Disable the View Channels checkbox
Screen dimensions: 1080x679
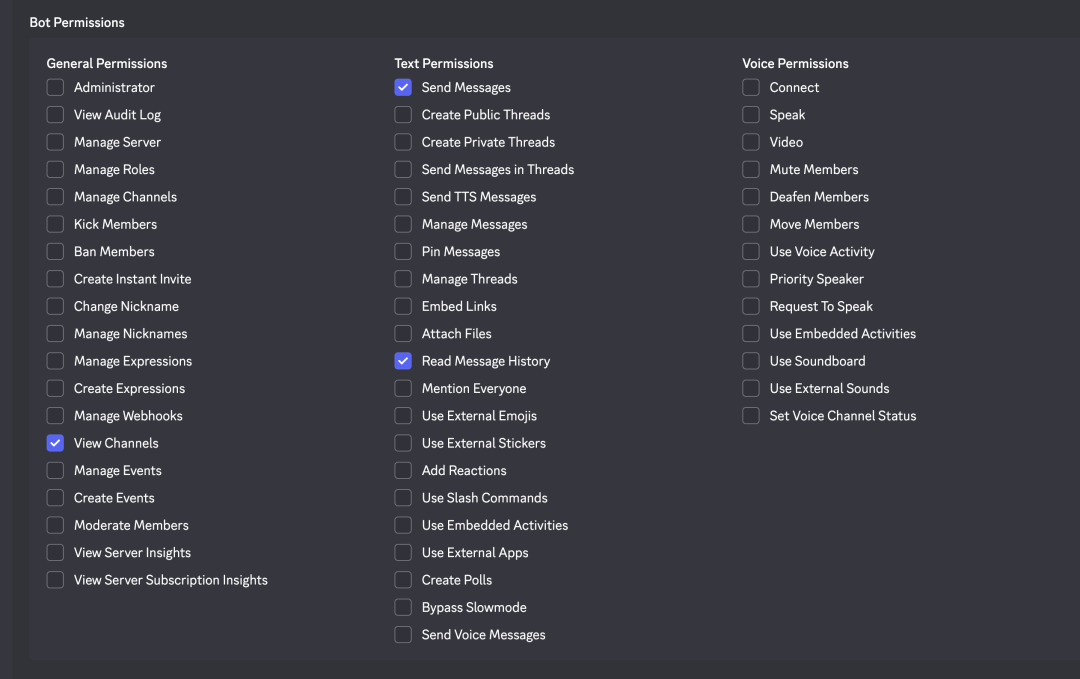[55, 443]
